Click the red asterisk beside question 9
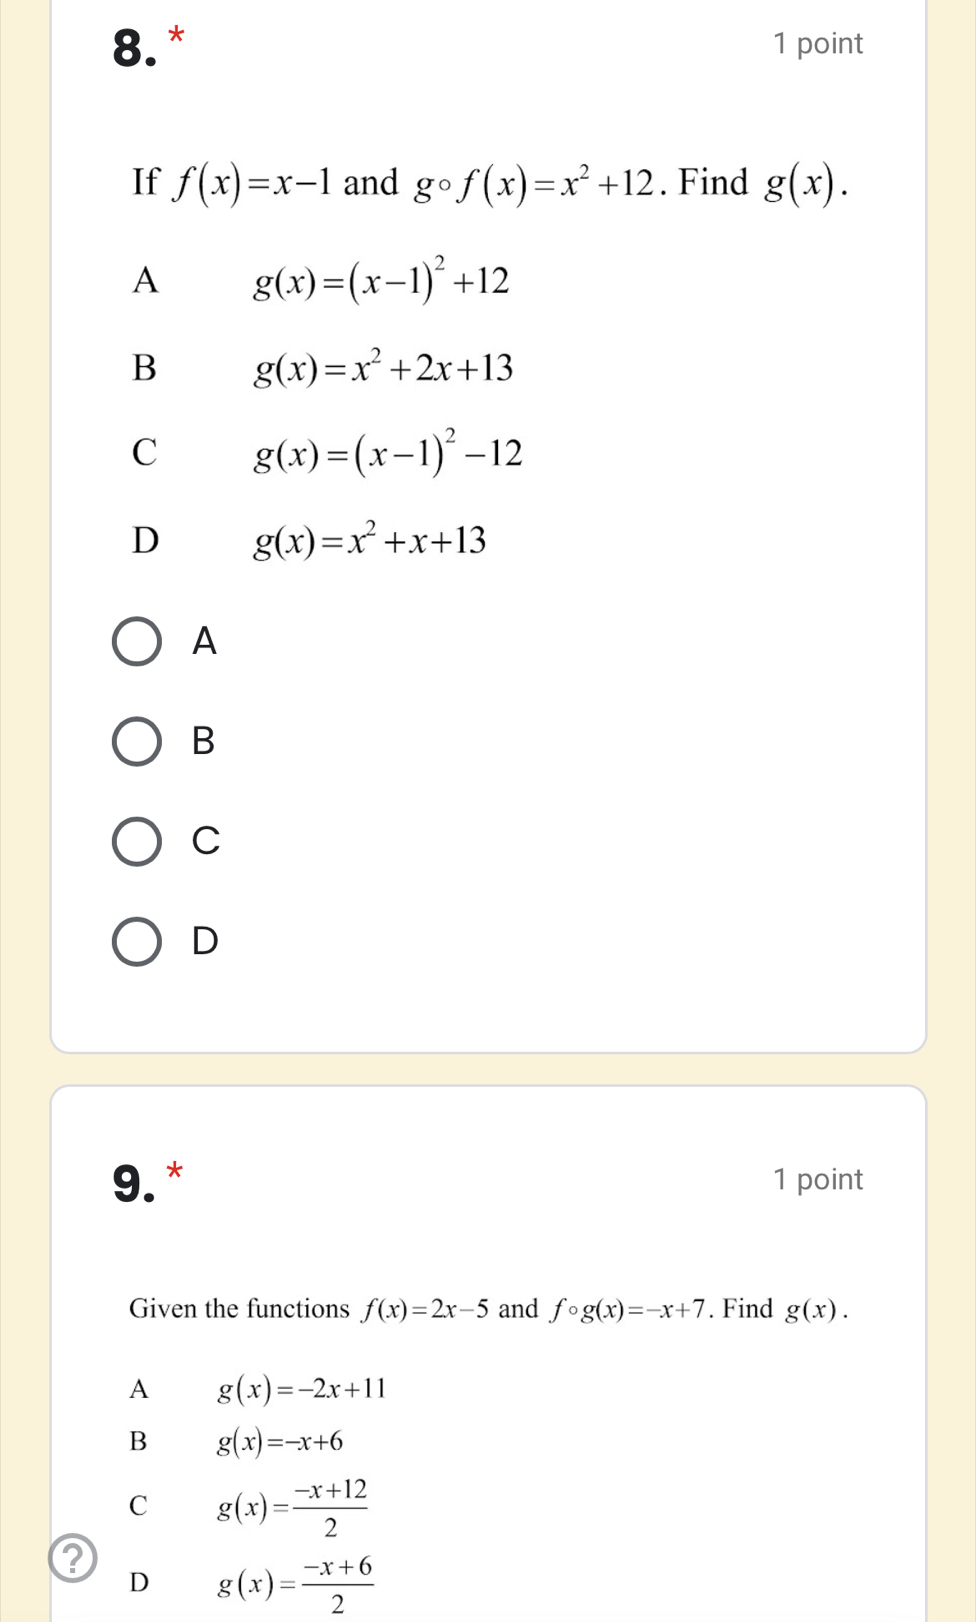 coord(176,1172)
